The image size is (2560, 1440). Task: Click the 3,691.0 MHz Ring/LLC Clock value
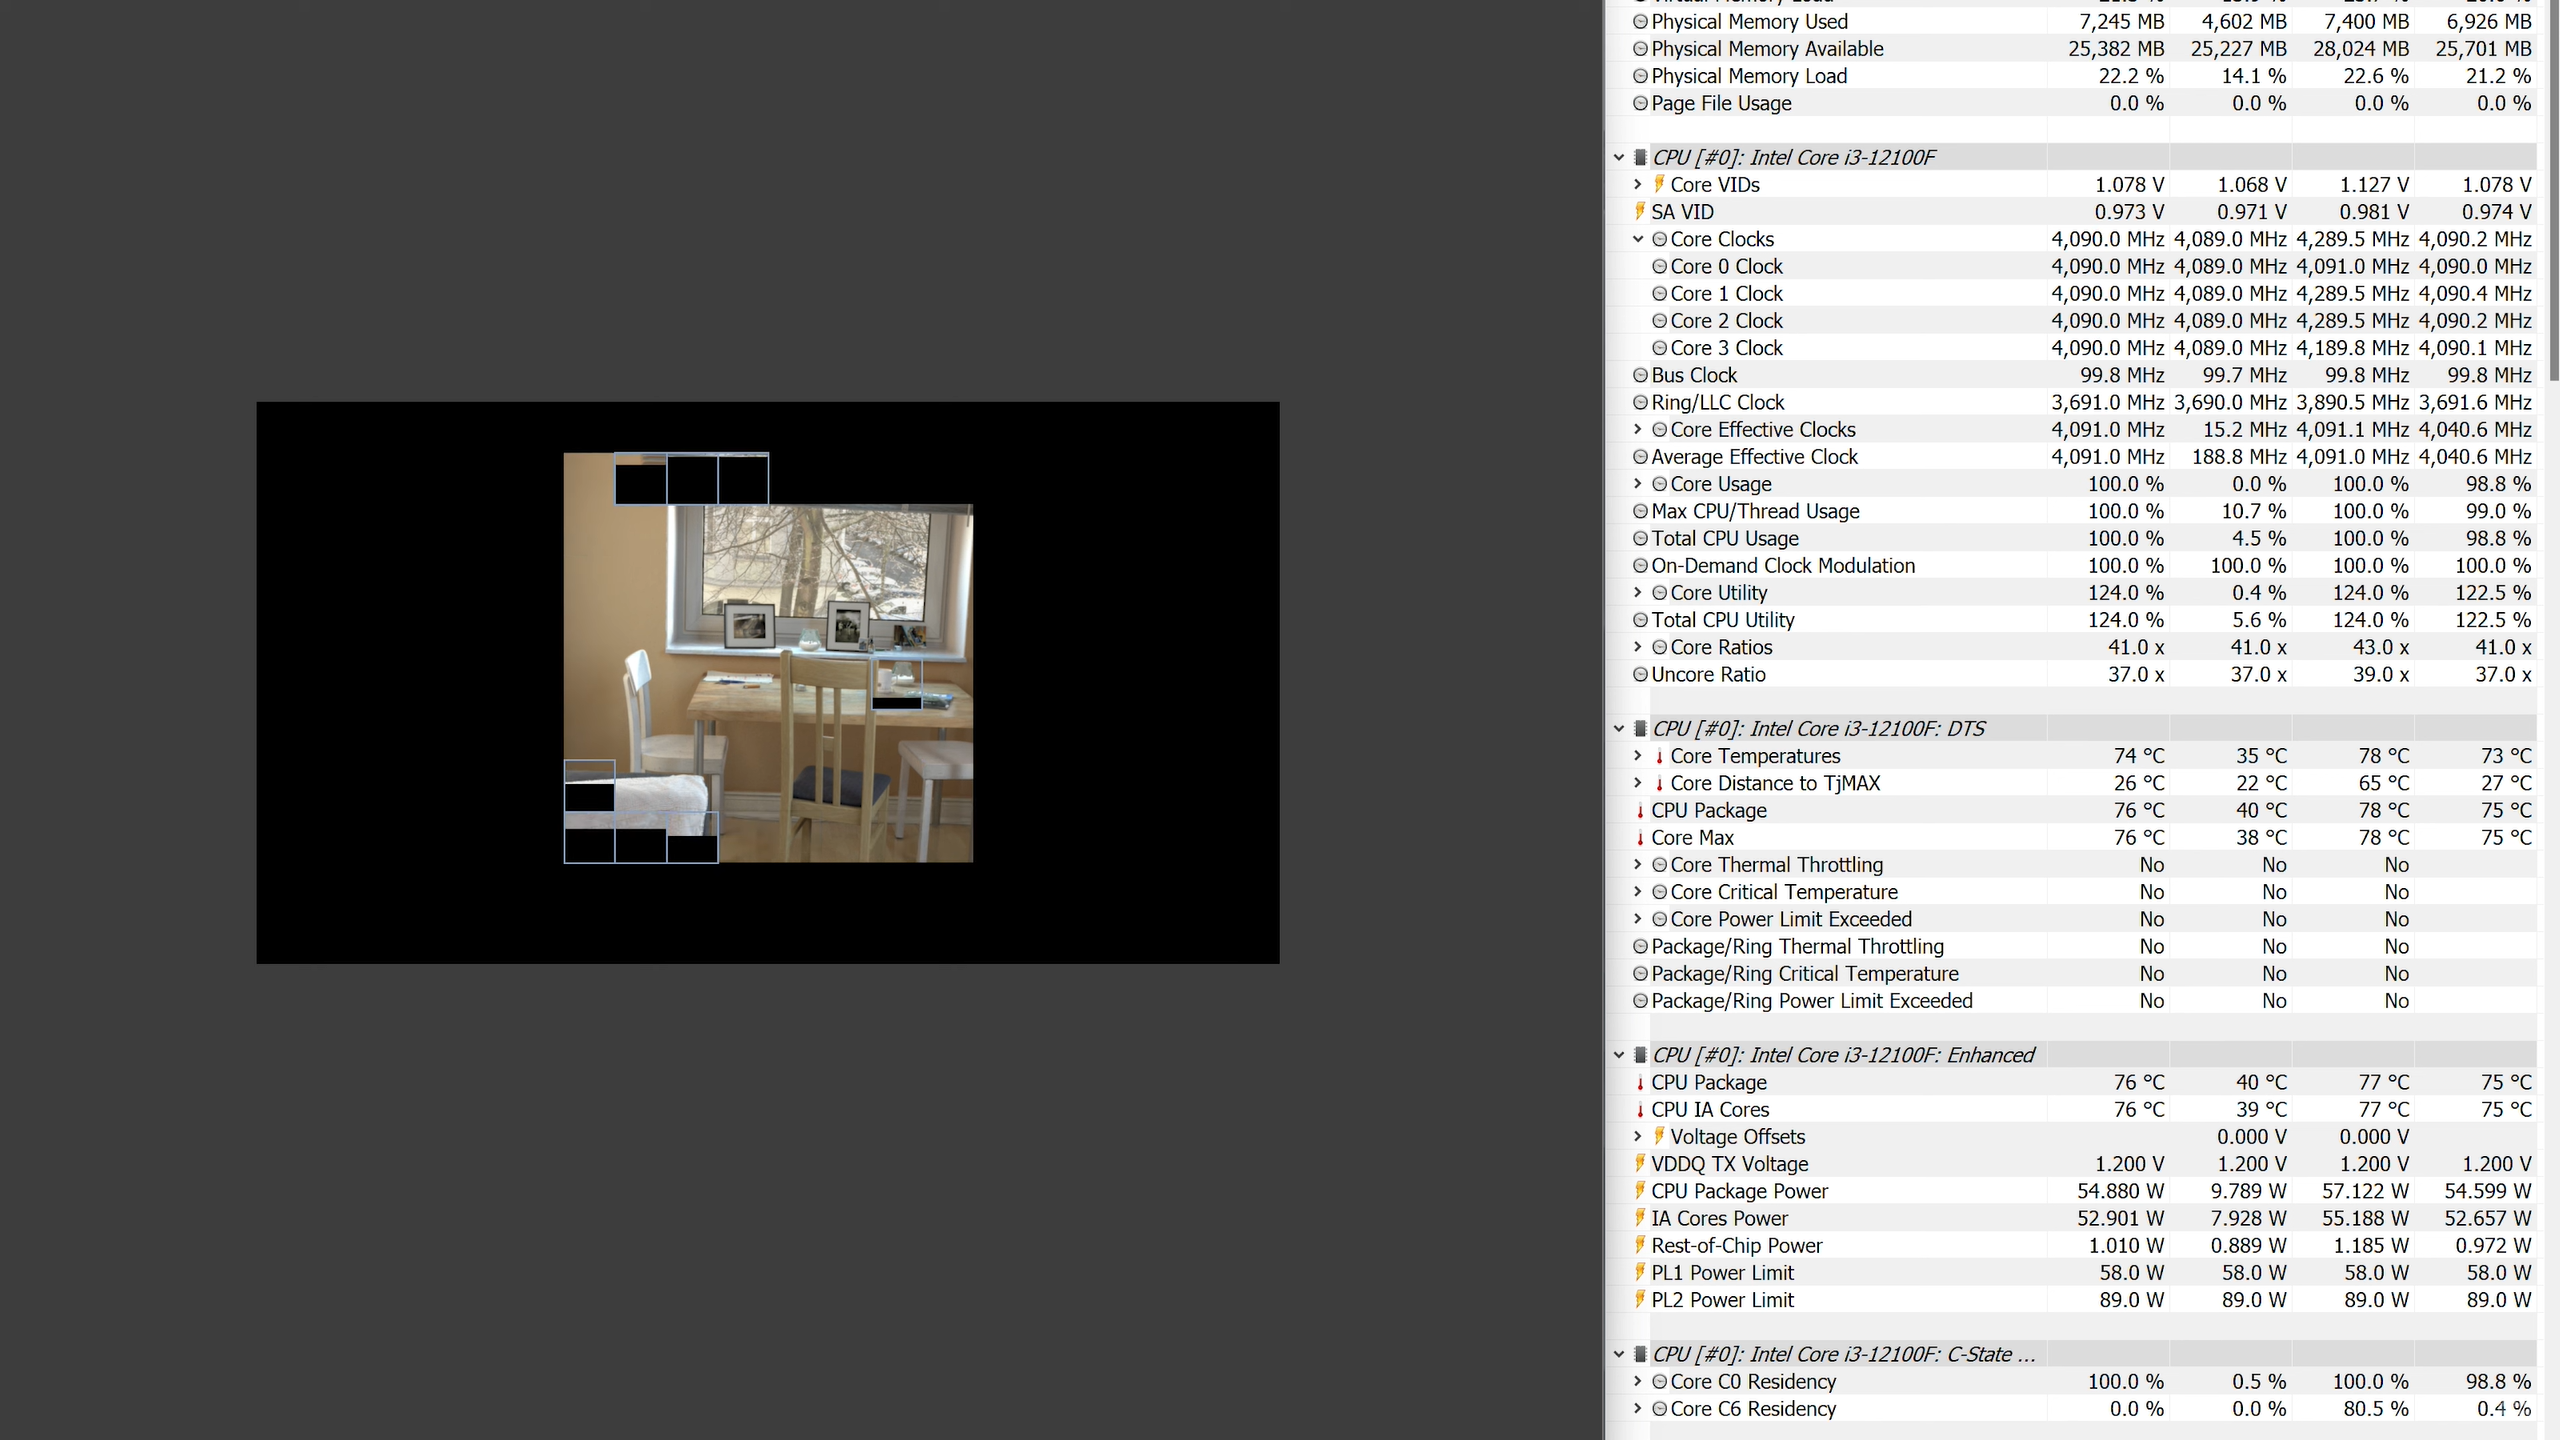pos(2108,402)
